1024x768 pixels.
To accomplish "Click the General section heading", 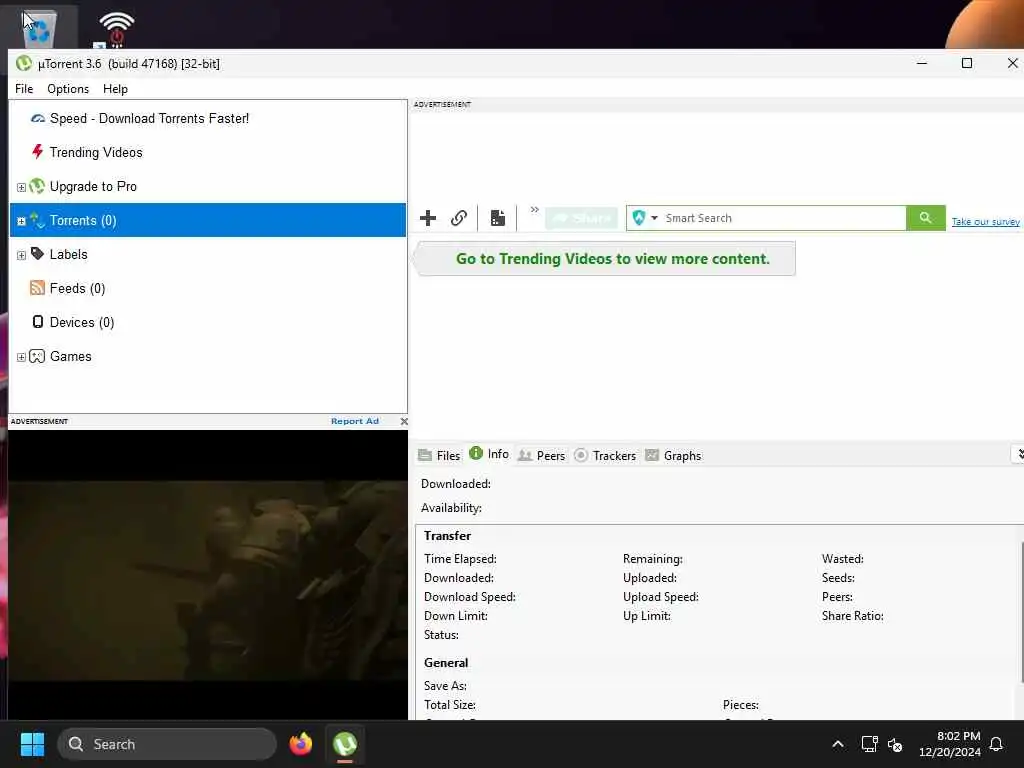I will 446,663.
